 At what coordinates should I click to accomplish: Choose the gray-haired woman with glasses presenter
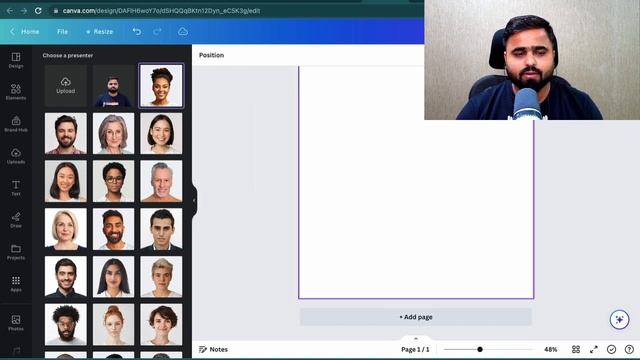click(113, 133)
